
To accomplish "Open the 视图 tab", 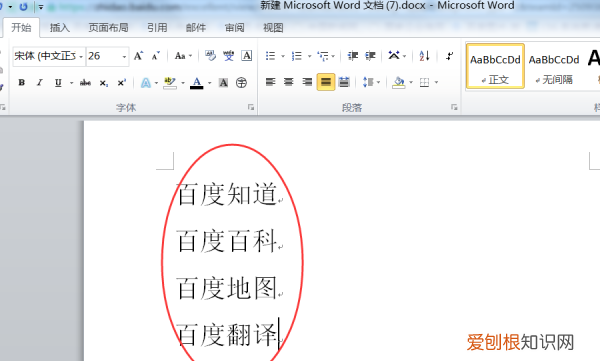I will (x=273, y=28).
